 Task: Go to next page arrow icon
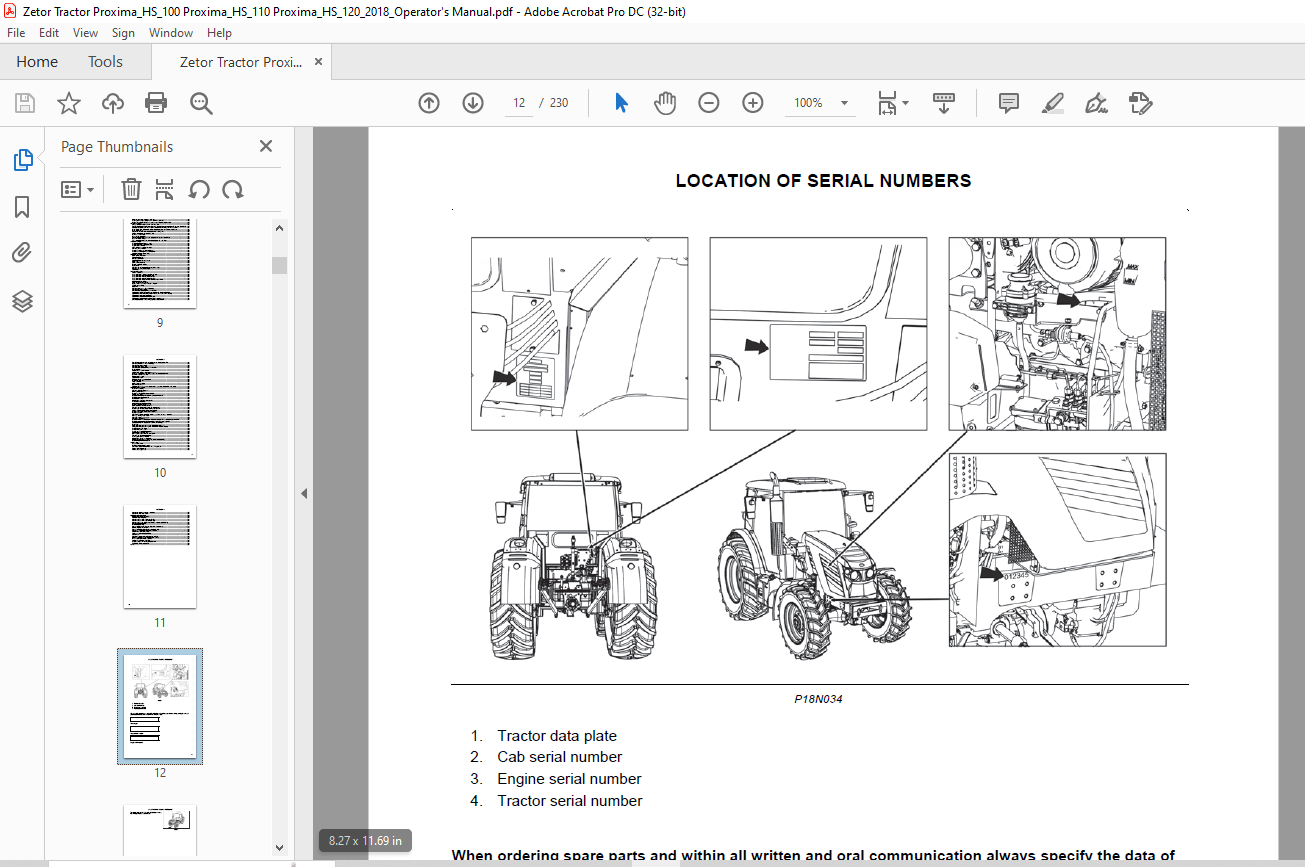(x=473, y=103)
